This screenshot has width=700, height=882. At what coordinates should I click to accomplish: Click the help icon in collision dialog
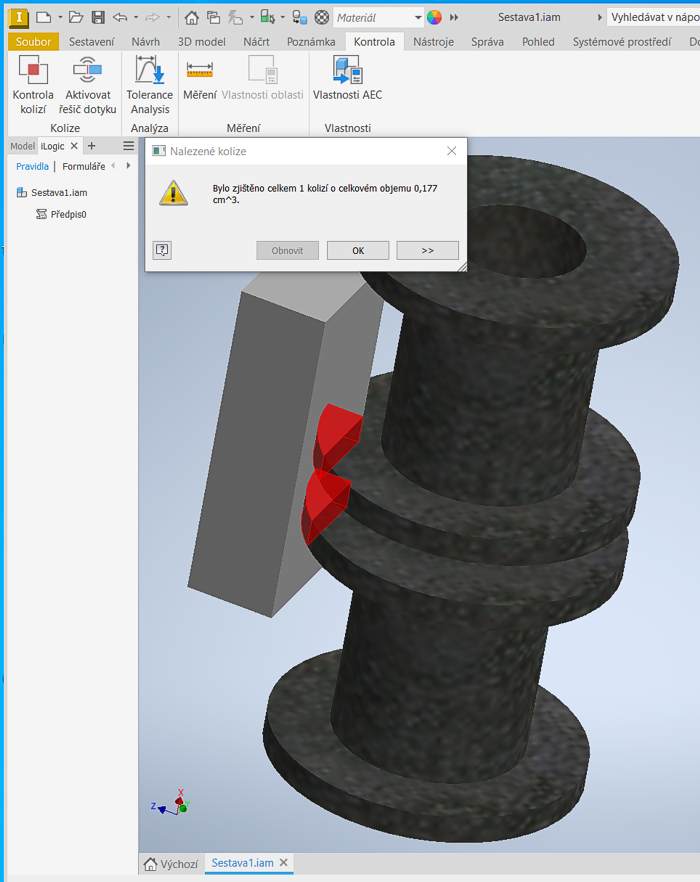(162, 250)
